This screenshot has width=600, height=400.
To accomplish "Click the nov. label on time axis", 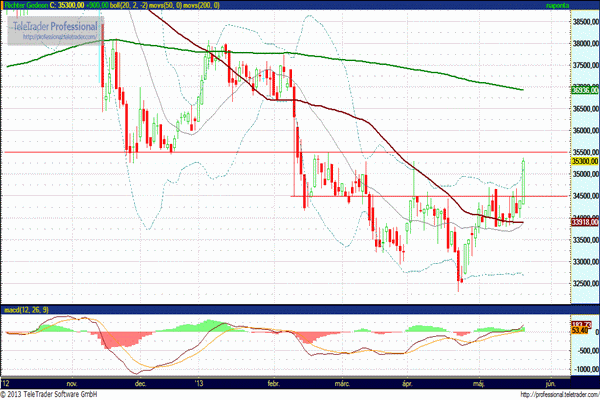I will pos(72,384).
